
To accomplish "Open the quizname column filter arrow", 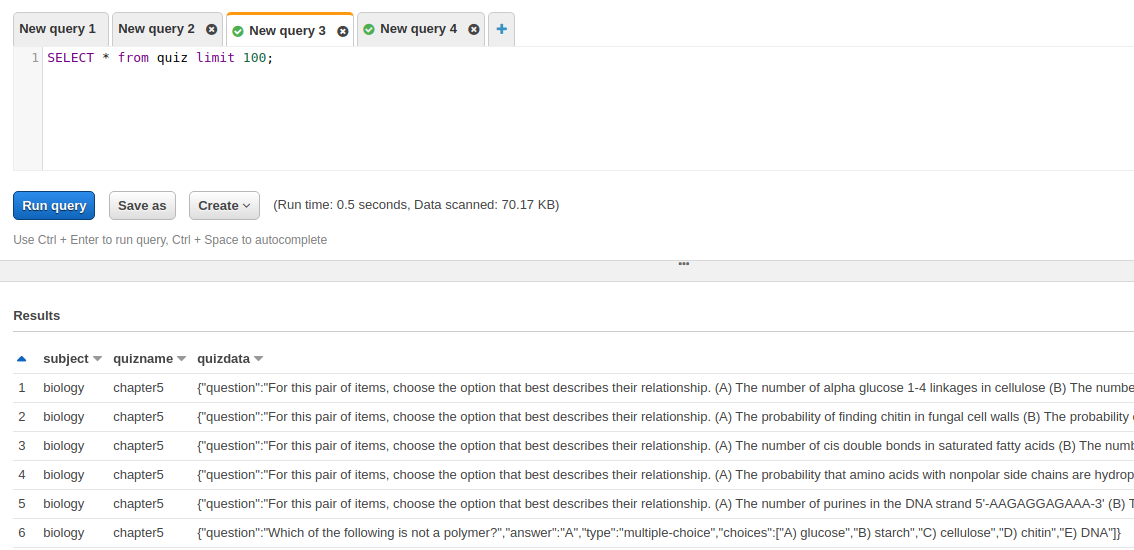I will (x=182, y=359).
